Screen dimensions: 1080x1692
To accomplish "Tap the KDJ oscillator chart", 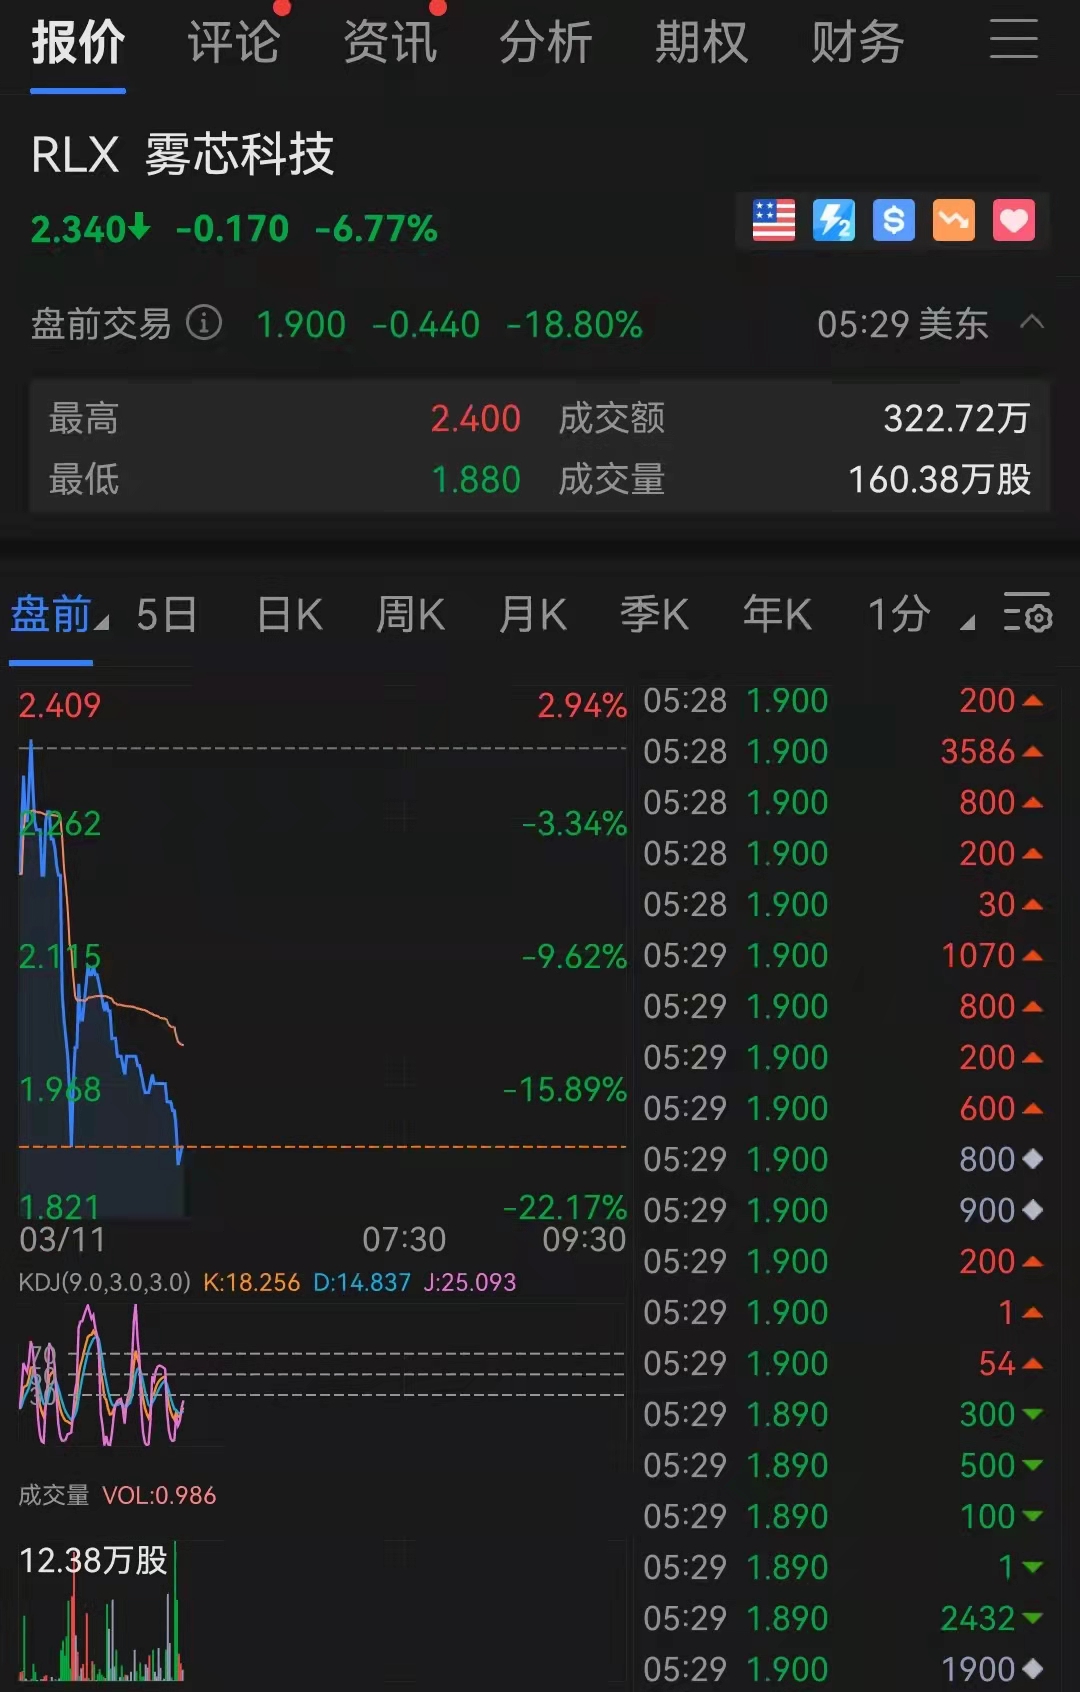I will pyautogui.click(x=322, y=1375).
